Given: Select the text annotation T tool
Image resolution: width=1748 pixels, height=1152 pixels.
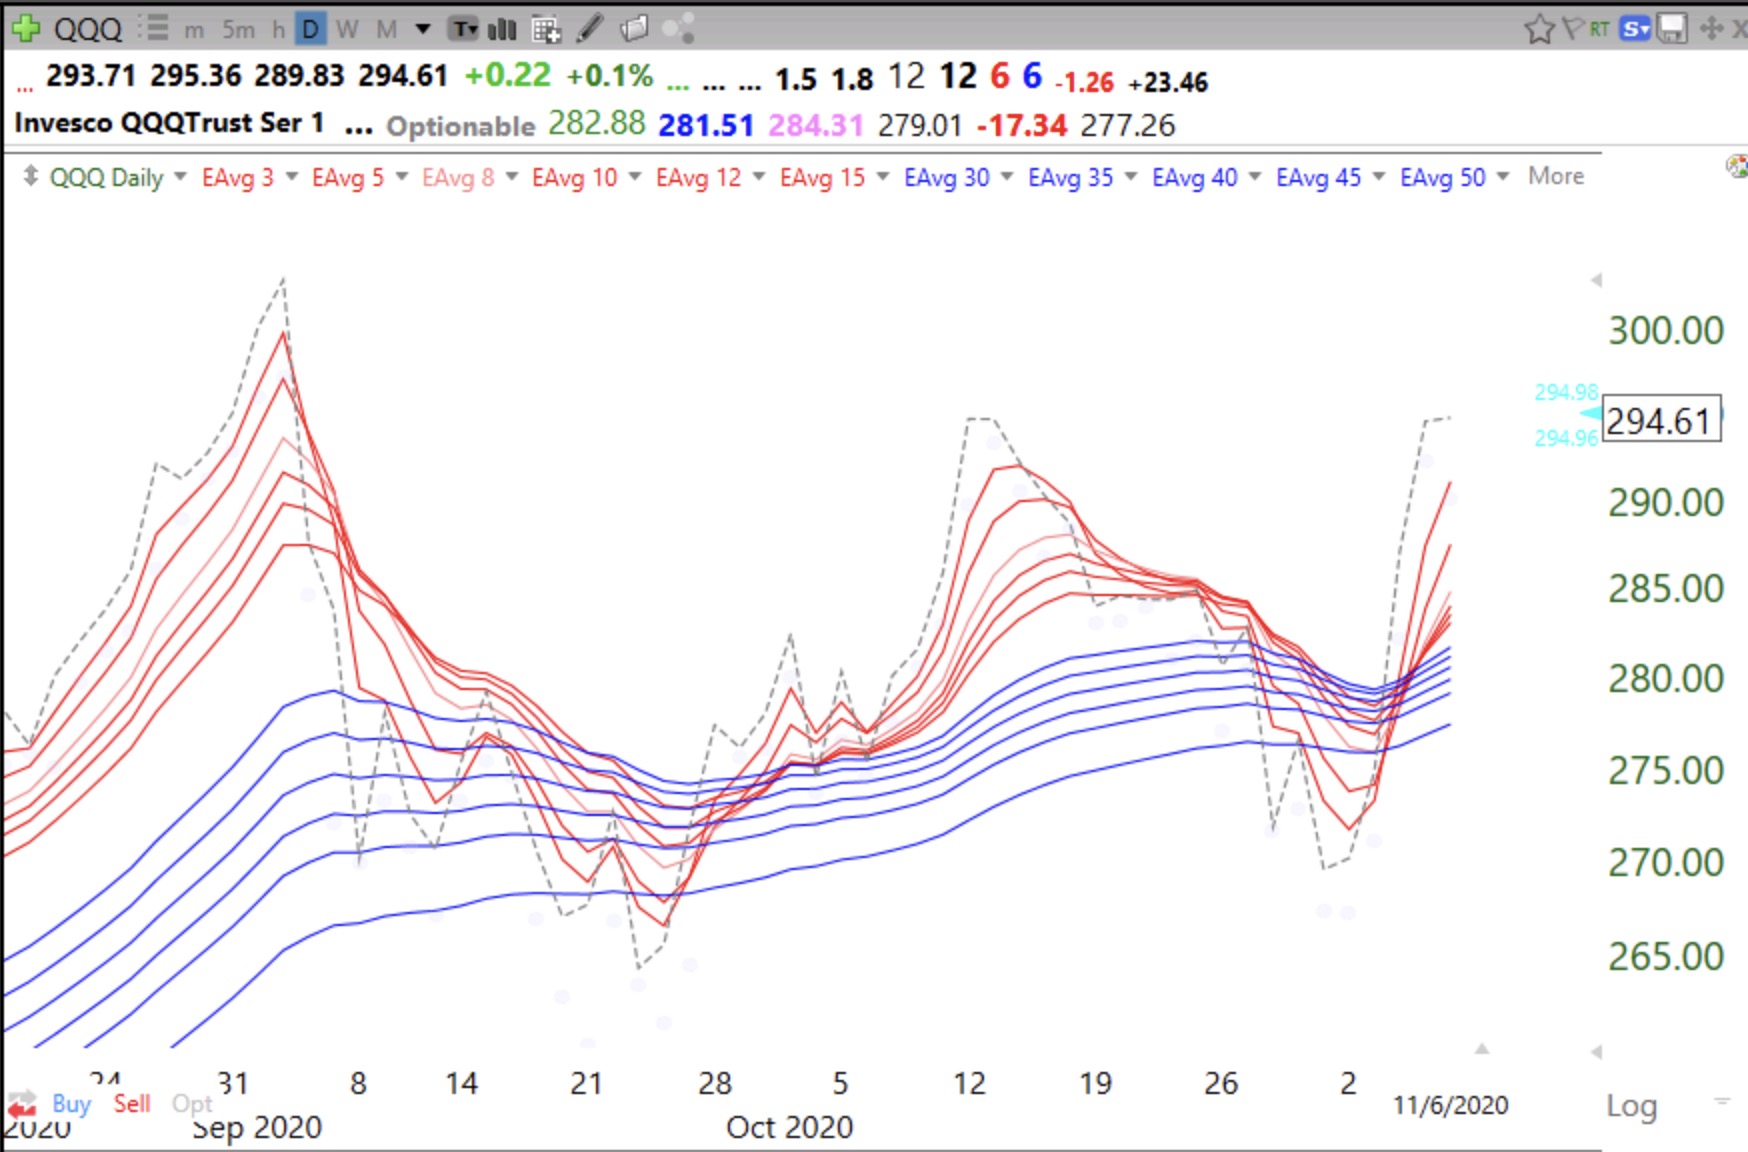Looking at the screenshot, I should tap(463, 29).
